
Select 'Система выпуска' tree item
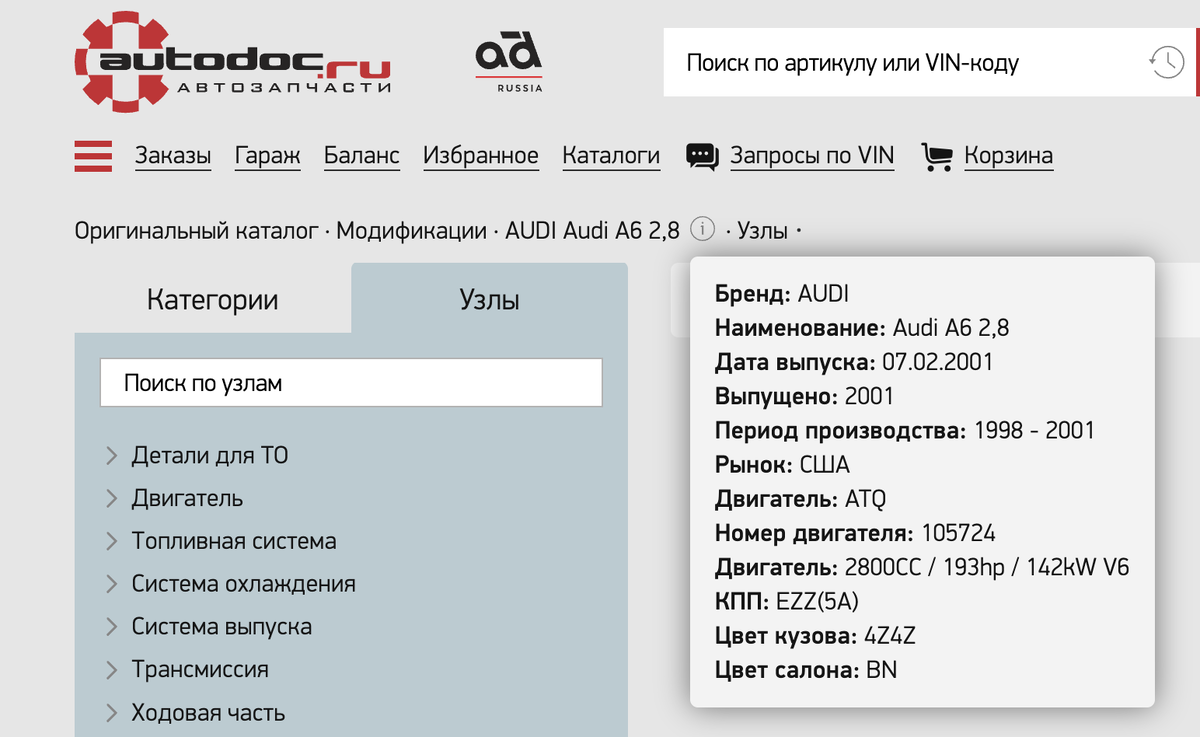222,627
